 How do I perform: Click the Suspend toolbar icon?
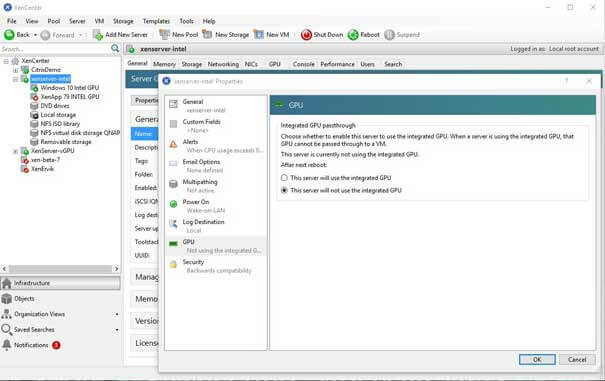389,35
